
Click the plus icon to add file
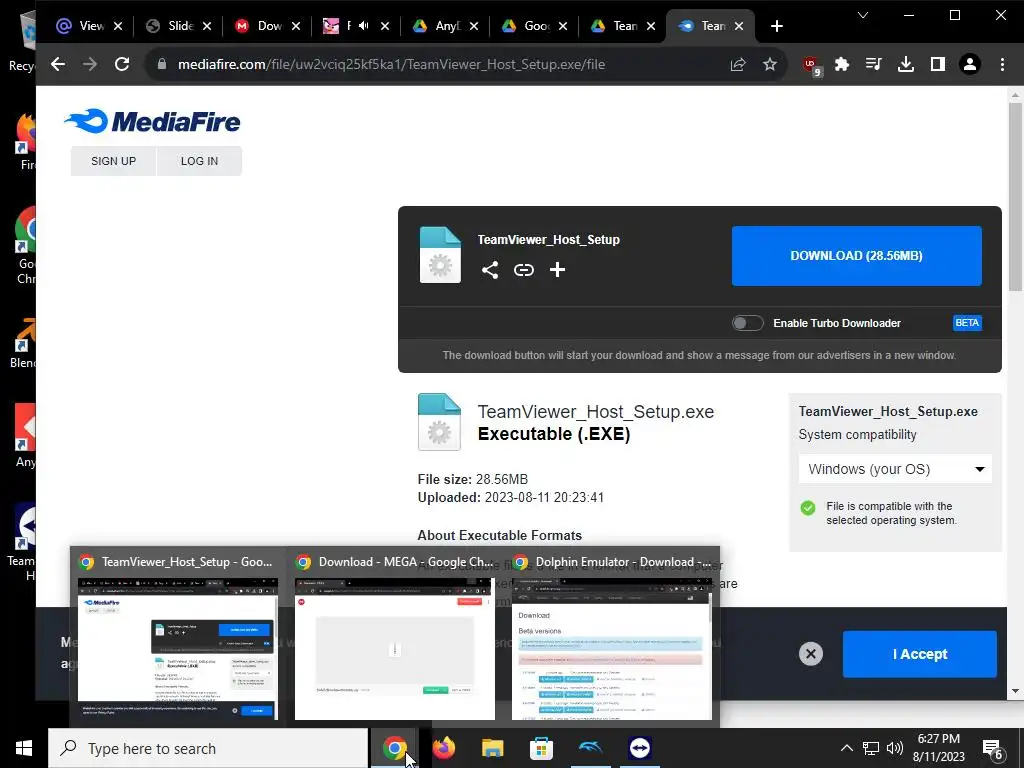coord(557,270)
